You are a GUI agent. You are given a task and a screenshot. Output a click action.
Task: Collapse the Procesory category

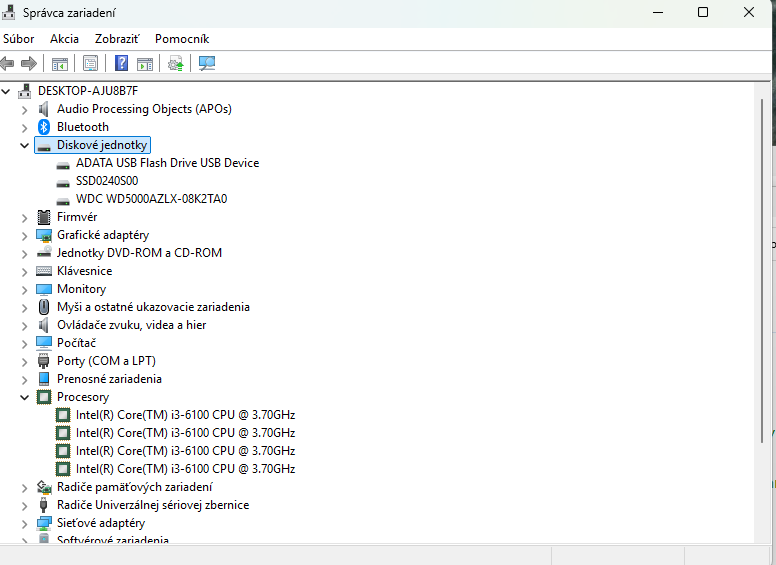coord(25,397)
